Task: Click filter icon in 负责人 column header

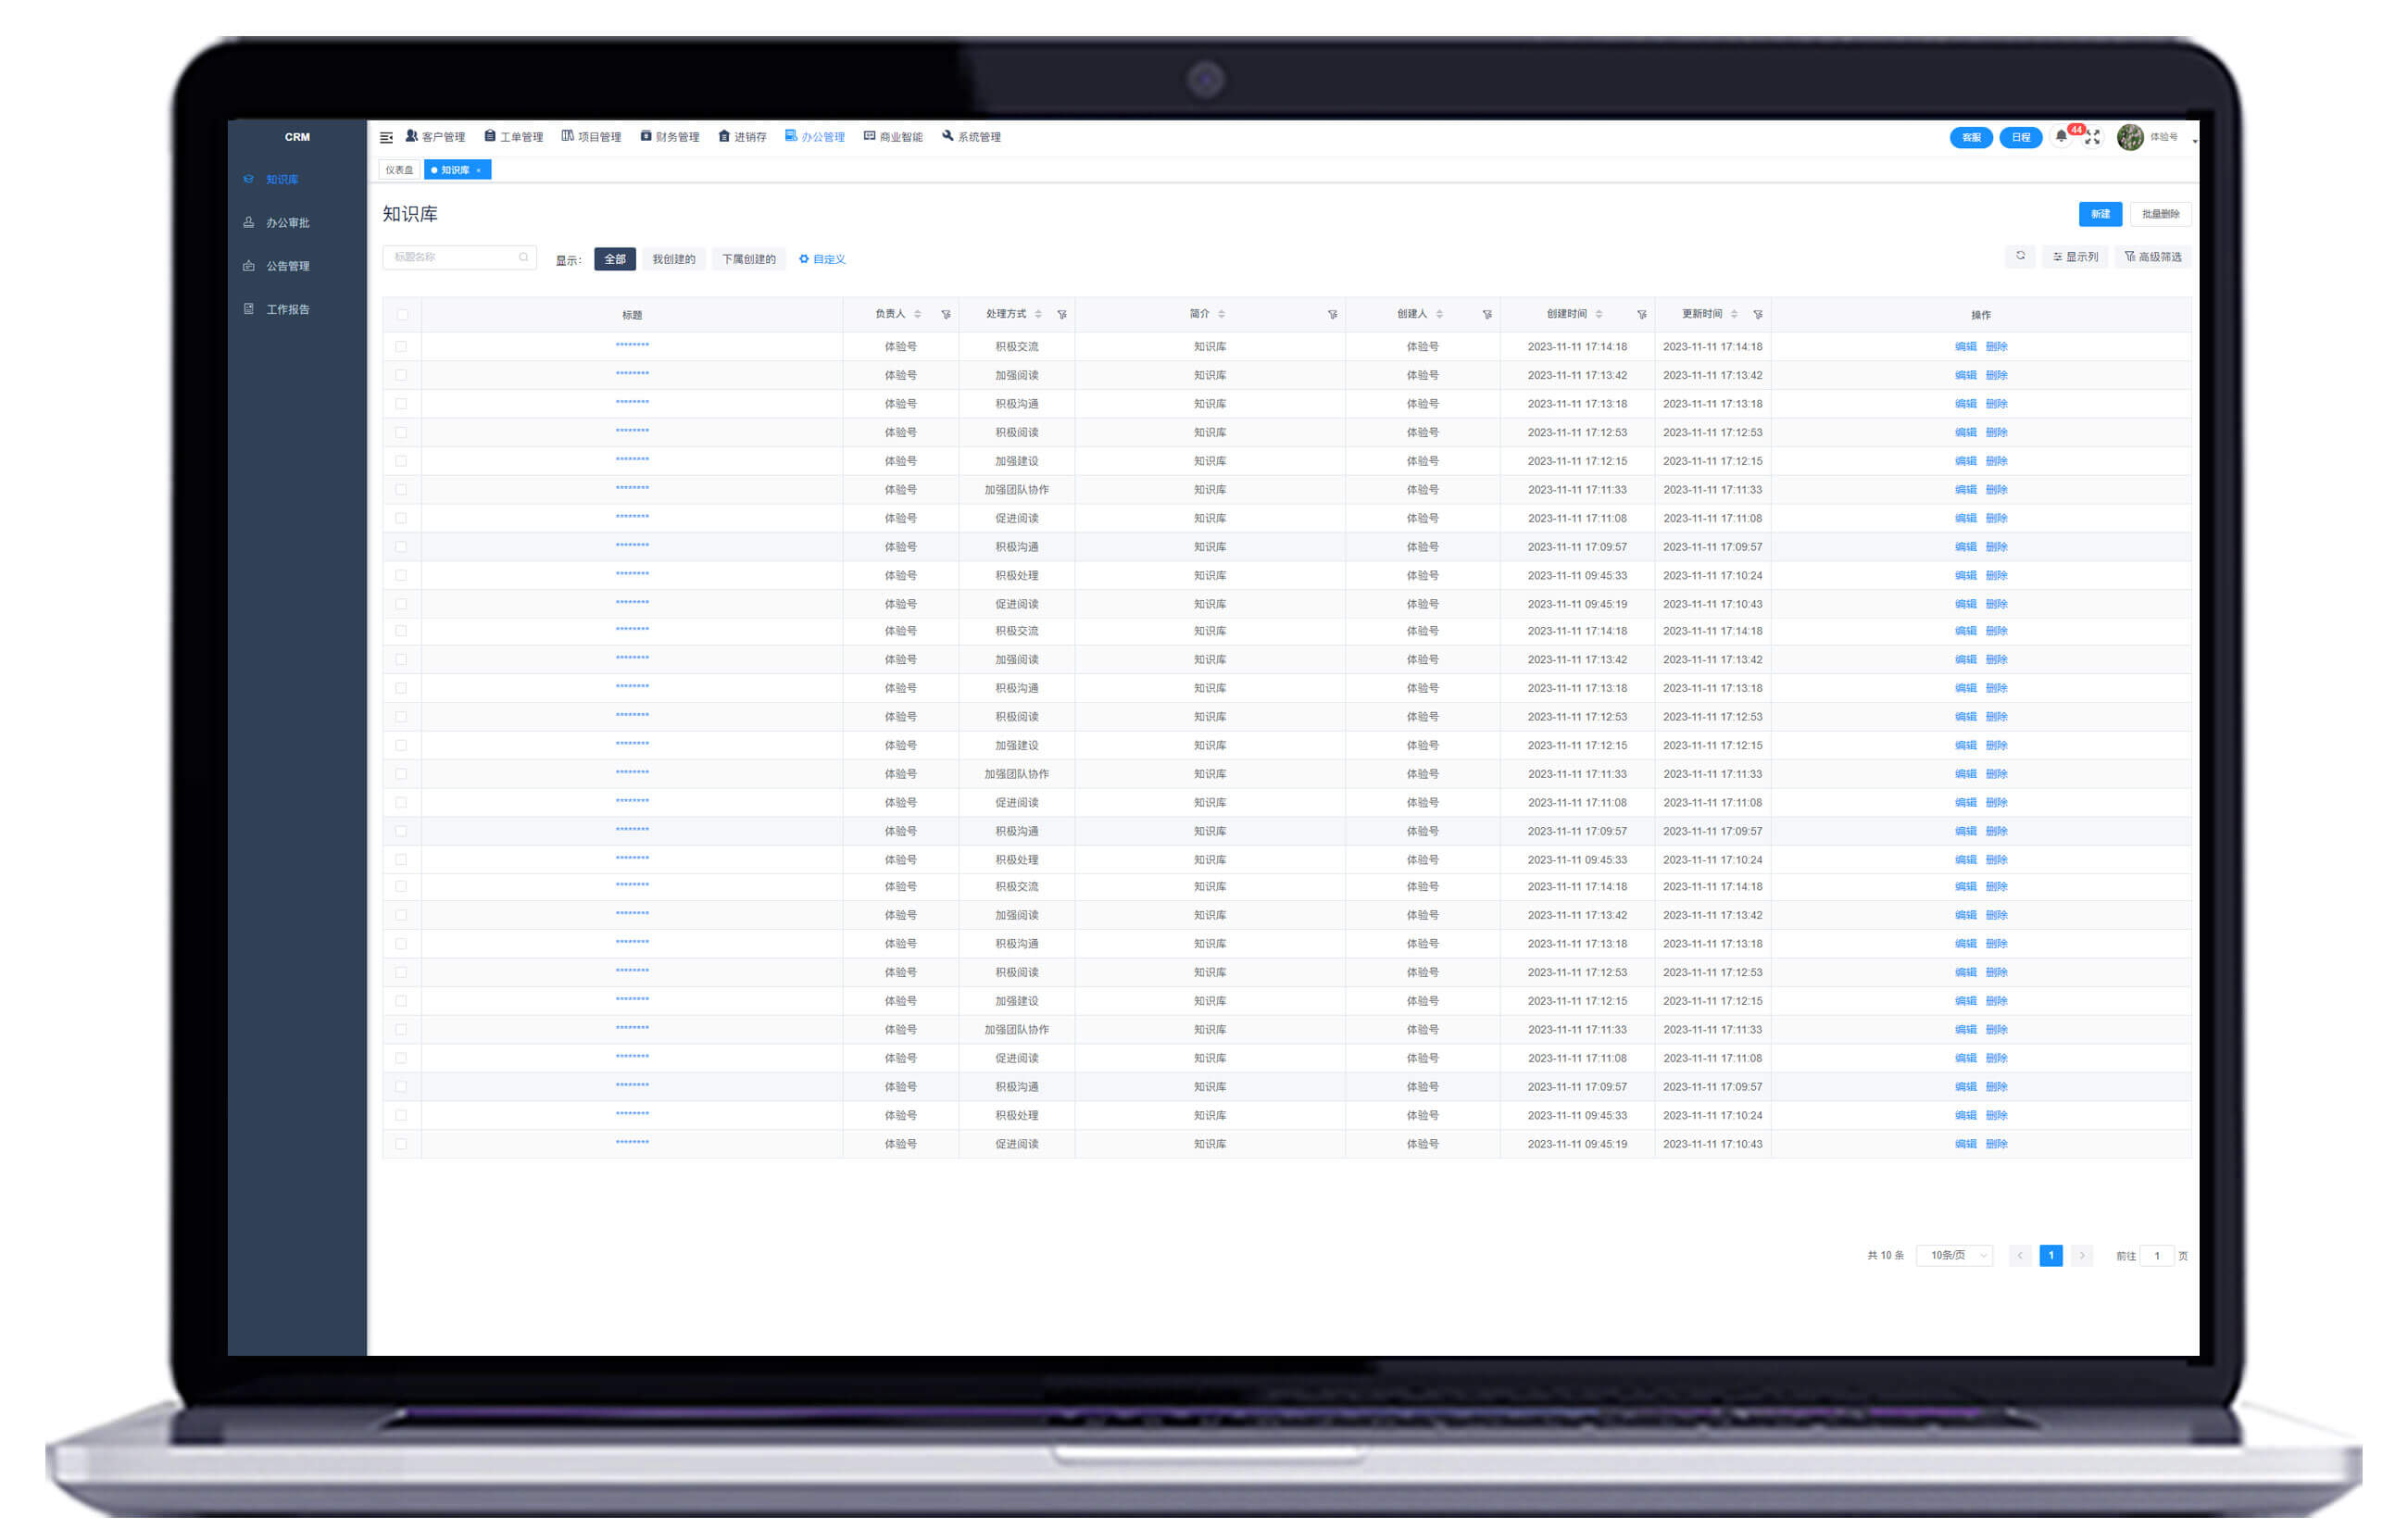Action: tap(946, 315)
